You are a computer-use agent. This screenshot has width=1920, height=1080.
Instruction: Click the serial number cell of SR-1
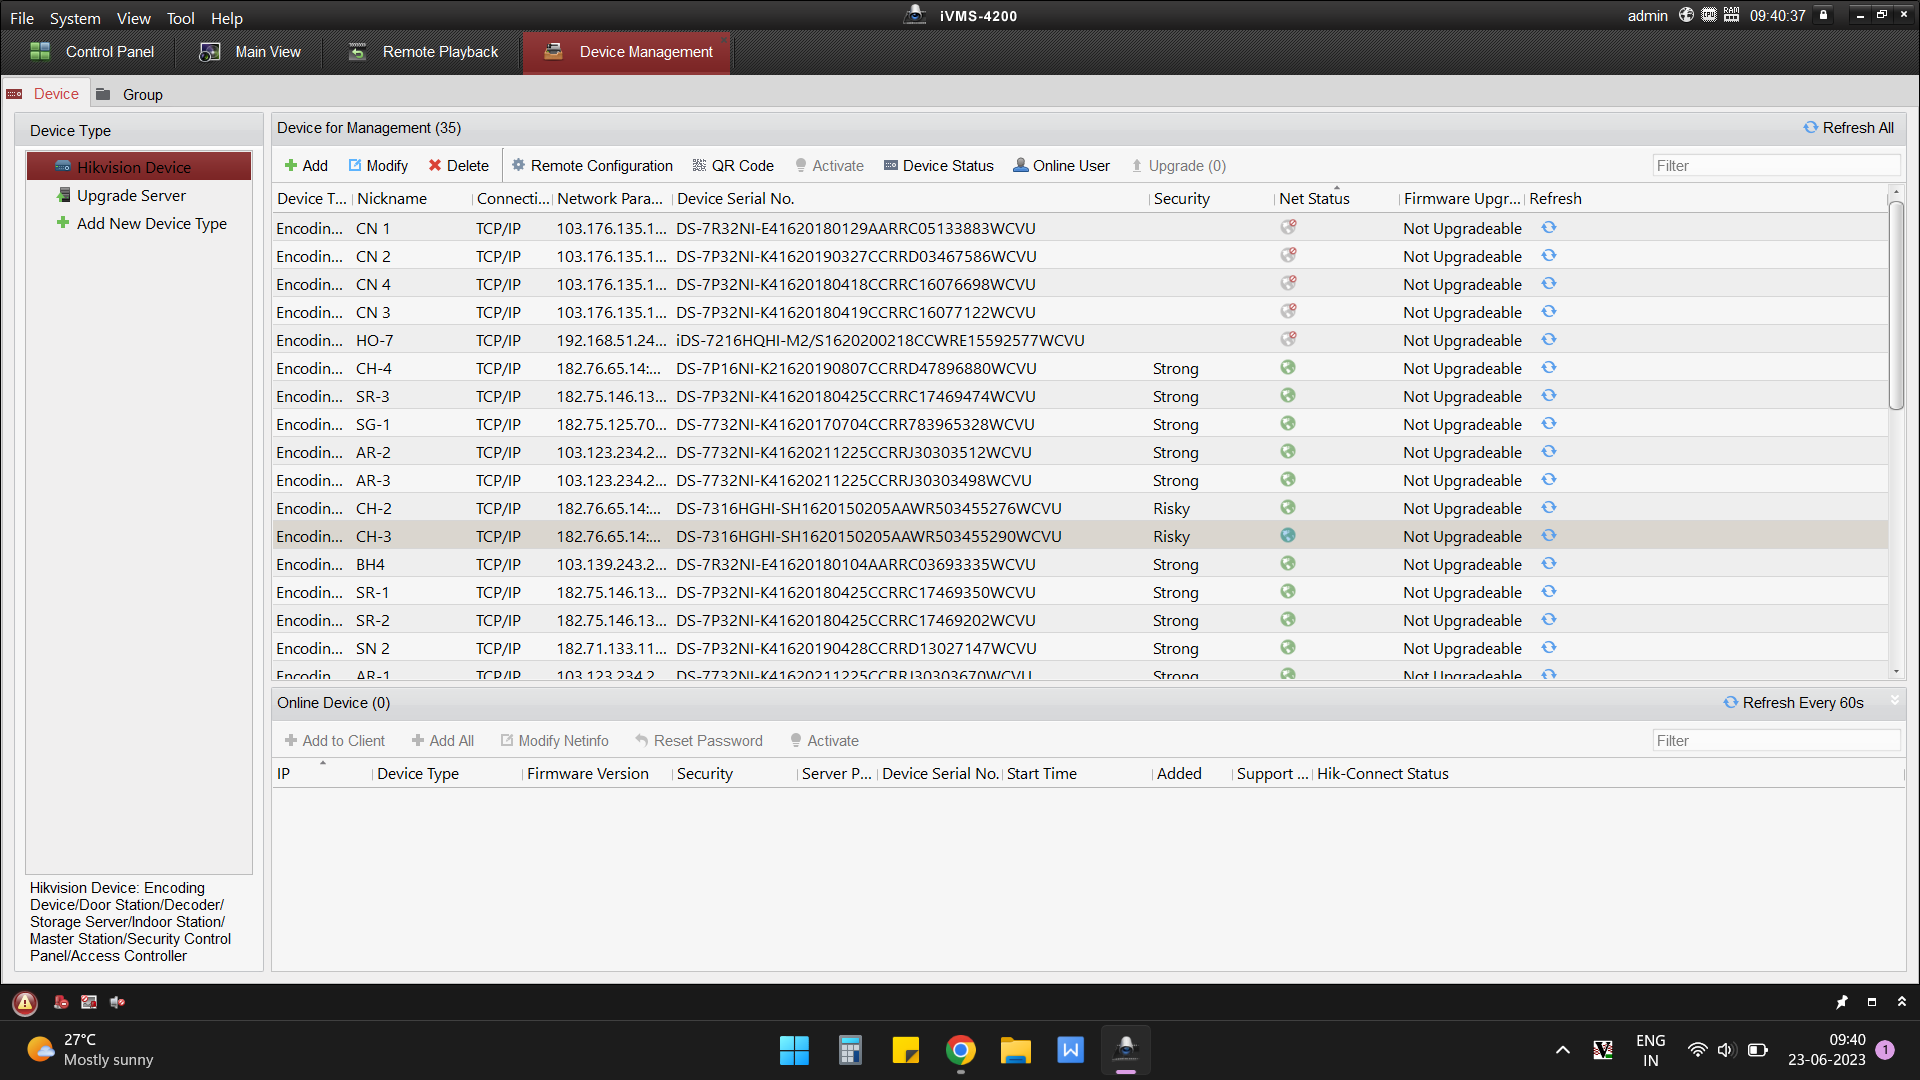tap(856, 592)
